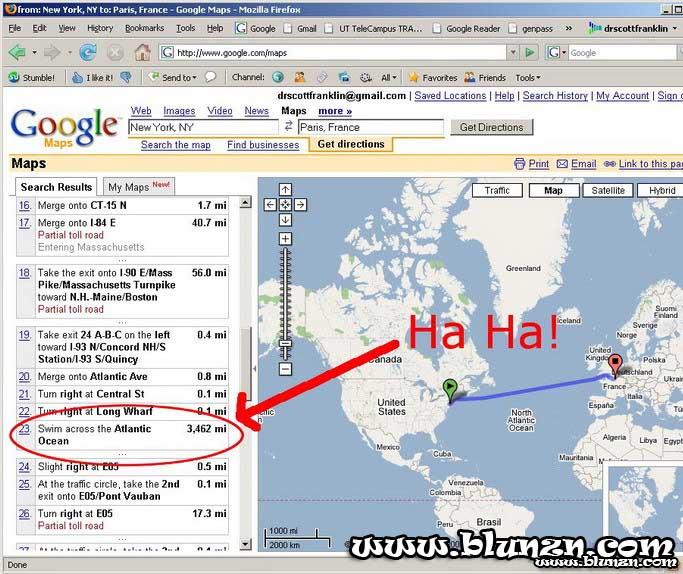Toggle the Traffic map overlay
This screenshot has width=683, height=574.
tap(497, 190)
